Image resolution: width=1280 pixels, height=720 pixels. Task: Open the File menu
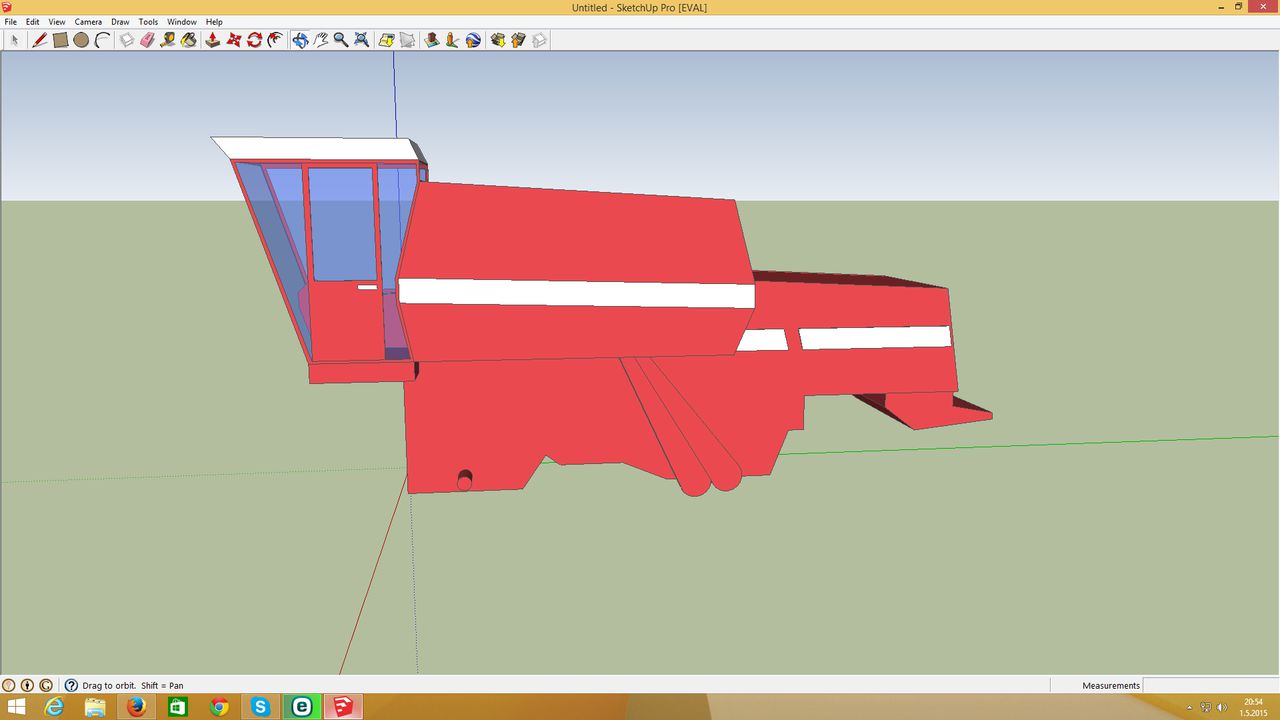(11, 22)
